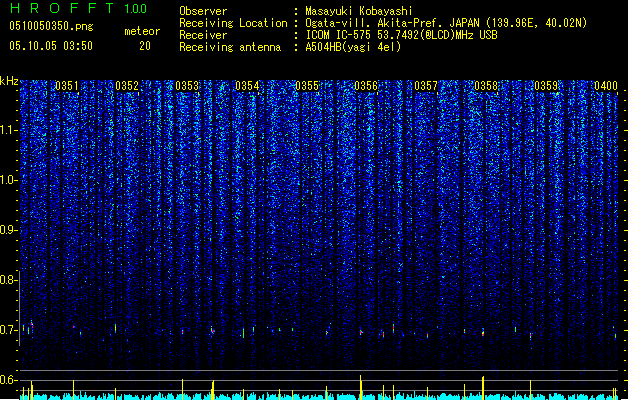
Task: Click the Receiving antenna label
Action: [x=230, y=47]
